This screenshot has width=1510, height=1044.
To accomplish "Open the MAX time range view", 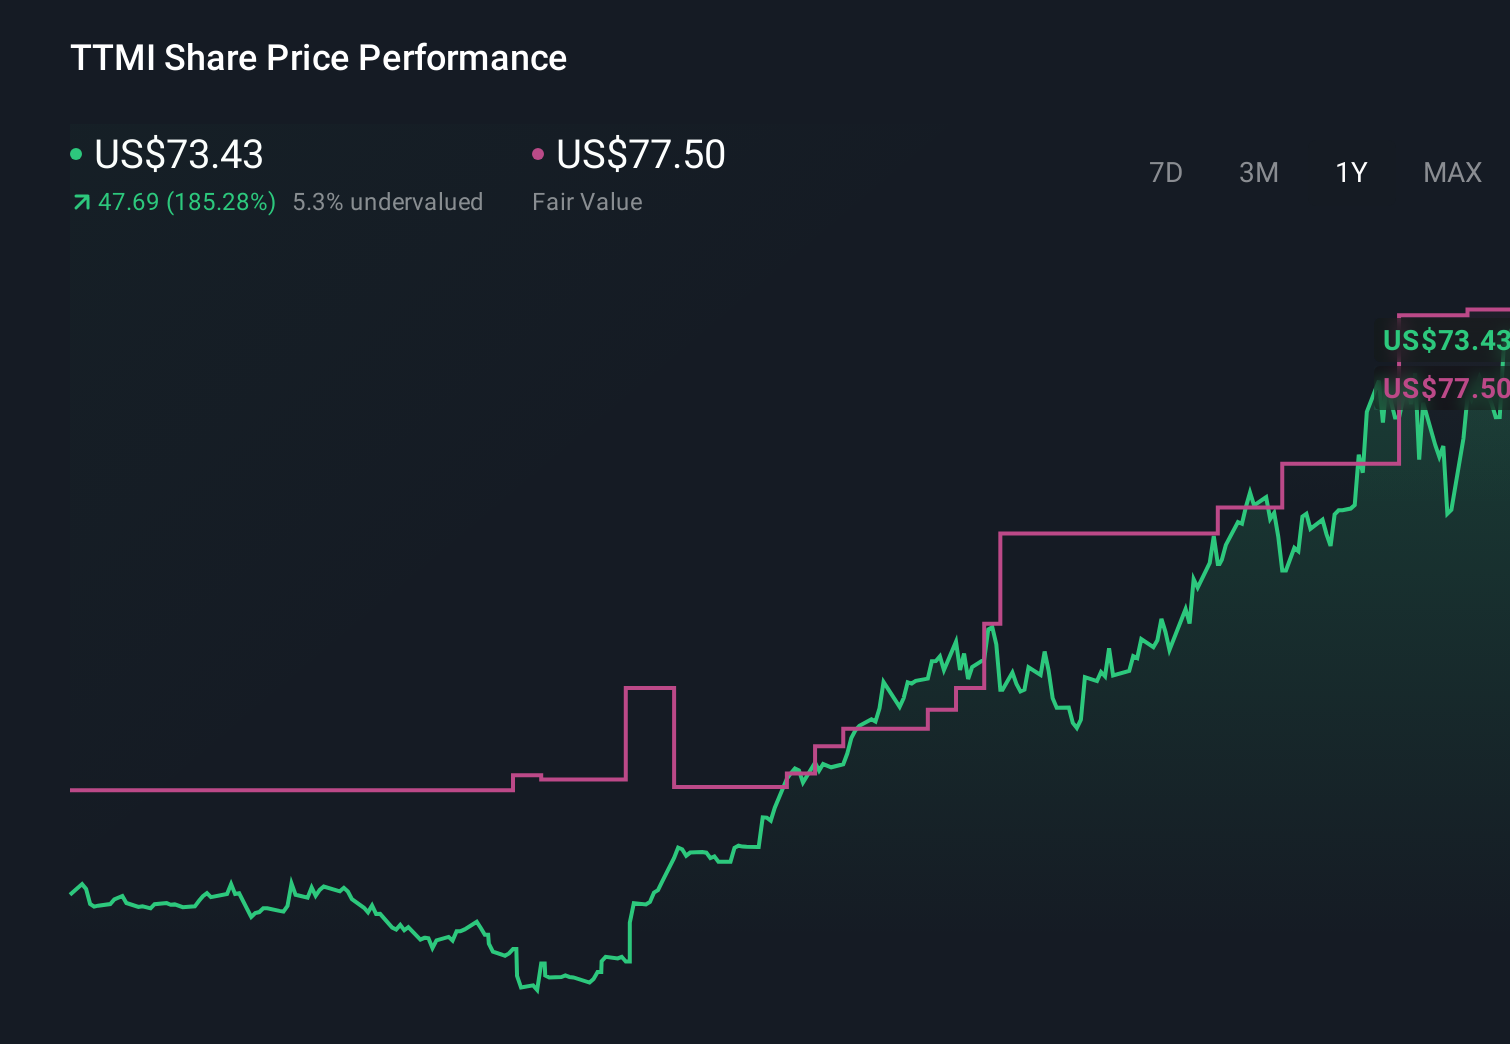I will coord(1452,172).
